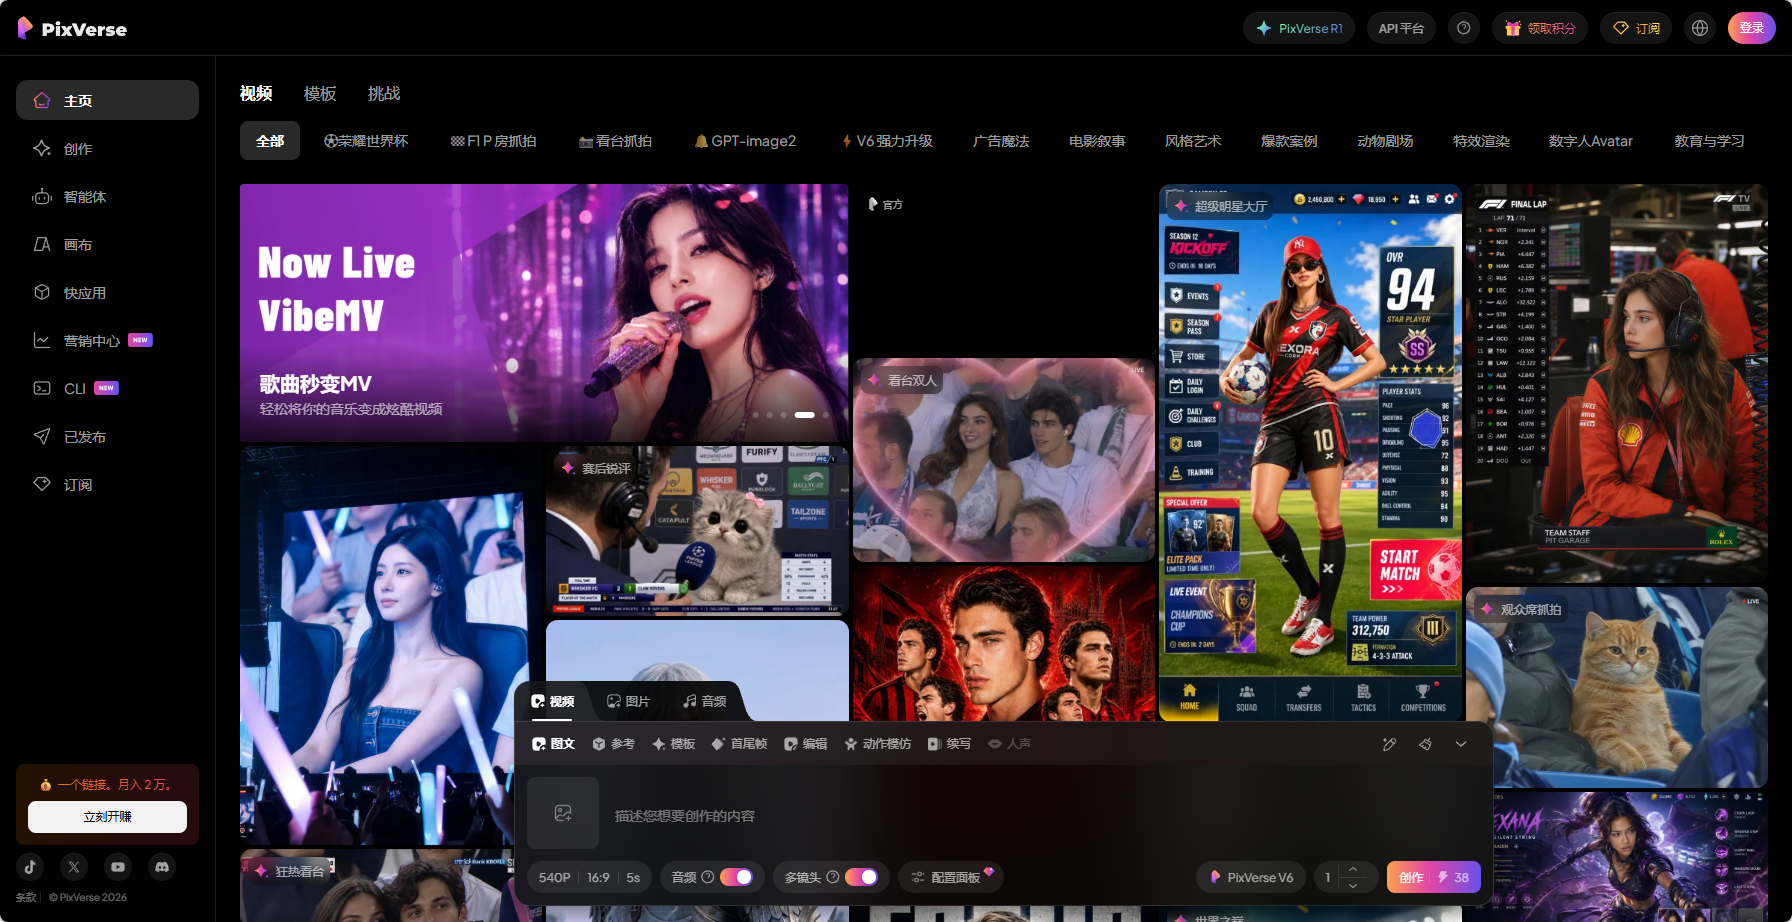Open the 配置面板 configuration panel

951,877
